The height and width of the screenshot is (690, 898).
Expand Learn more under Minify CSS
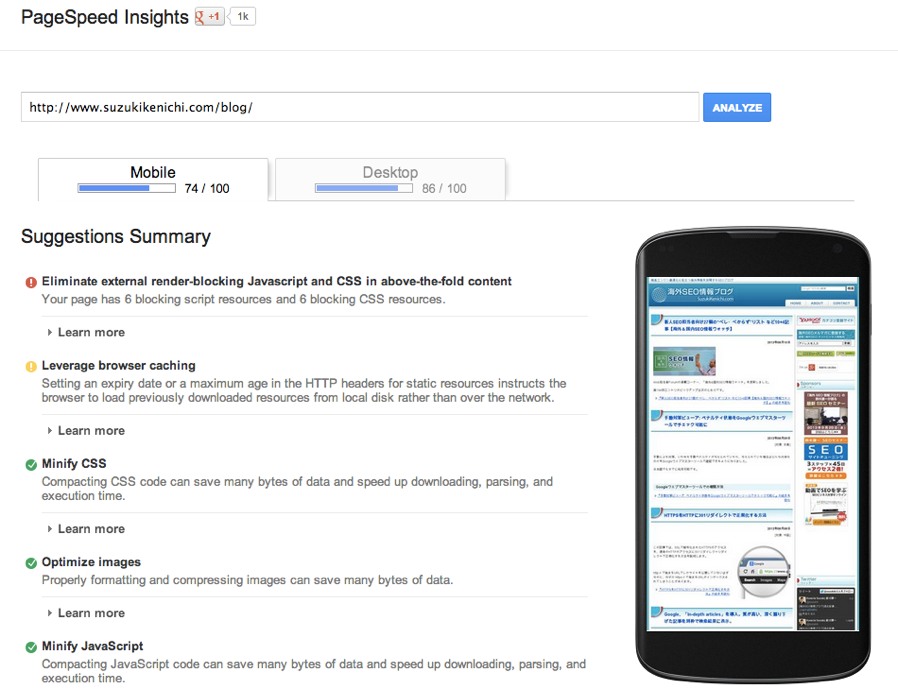[86, 529]
